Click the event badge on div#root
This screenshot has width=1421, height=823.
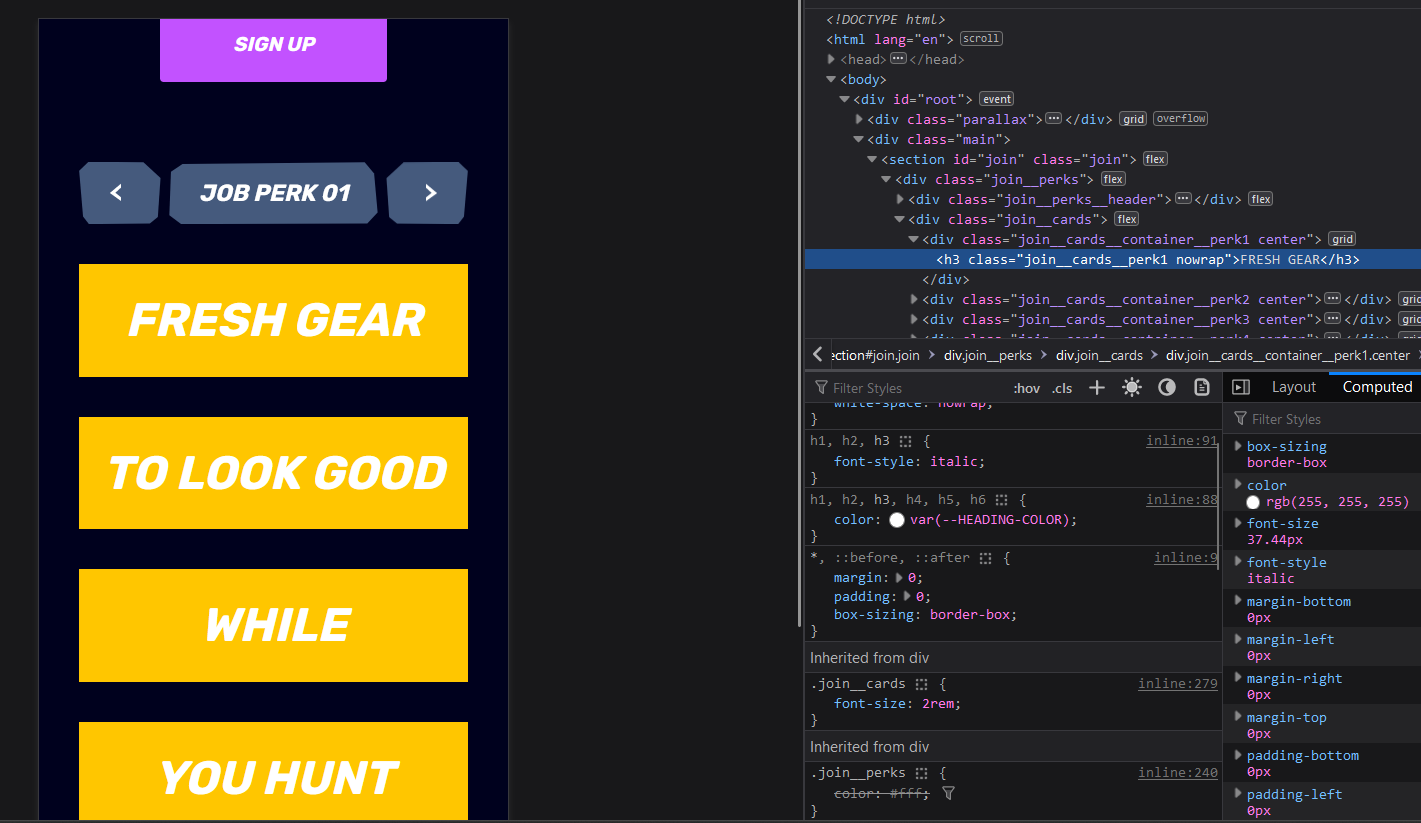(996, 99)
